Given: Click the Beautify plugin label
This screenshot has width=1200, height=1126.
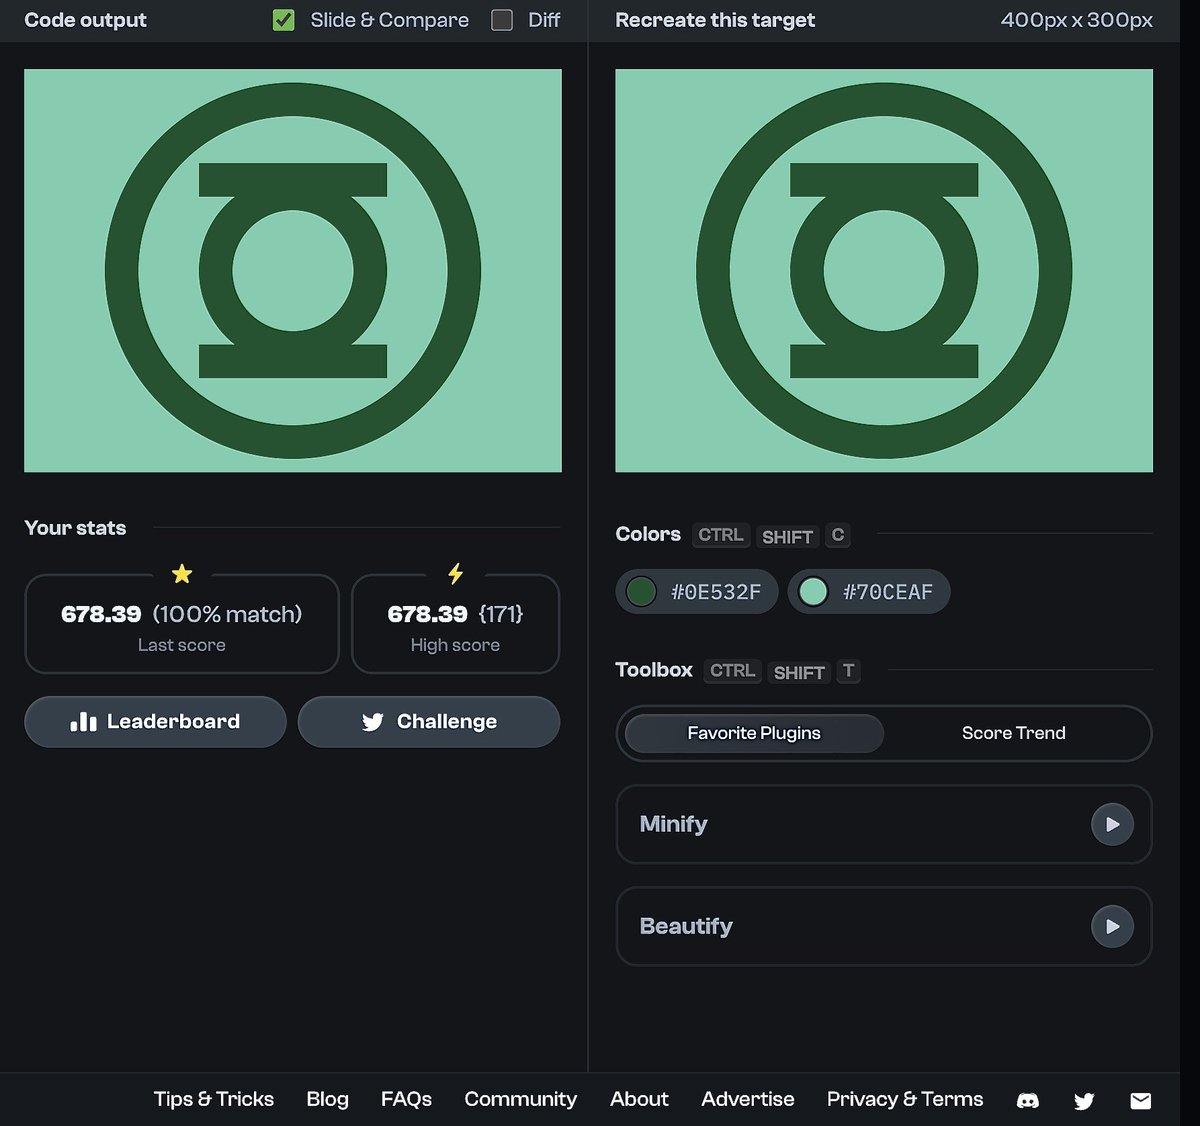Looking at the screenshot, I should point(686,926).
